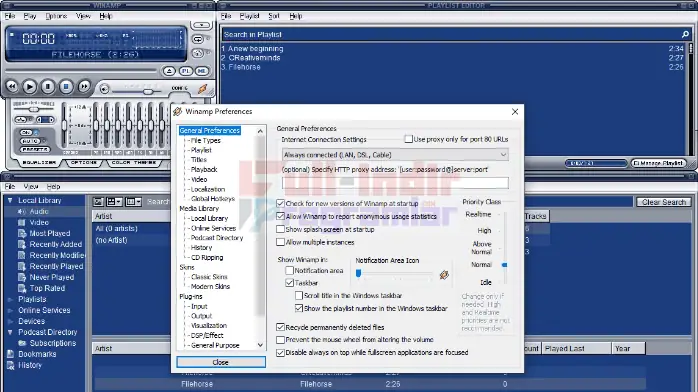Toggle the equalizer ON button
This screenshot has width=698, height=392.
coord(27,133)
